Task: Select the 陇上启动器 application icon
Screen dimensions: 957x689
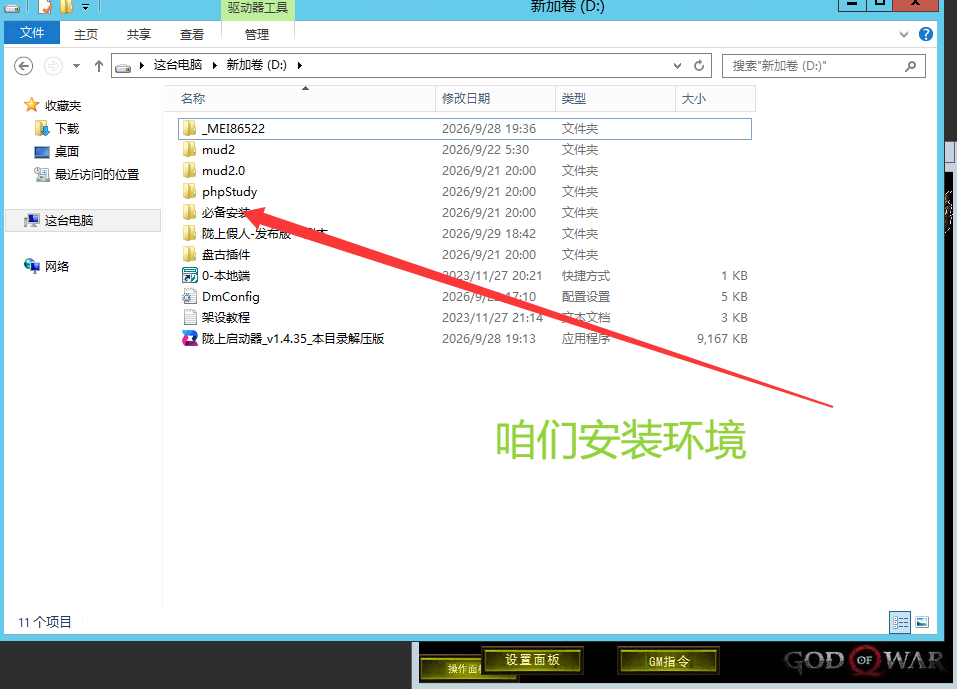Action: tap(190, 339)
